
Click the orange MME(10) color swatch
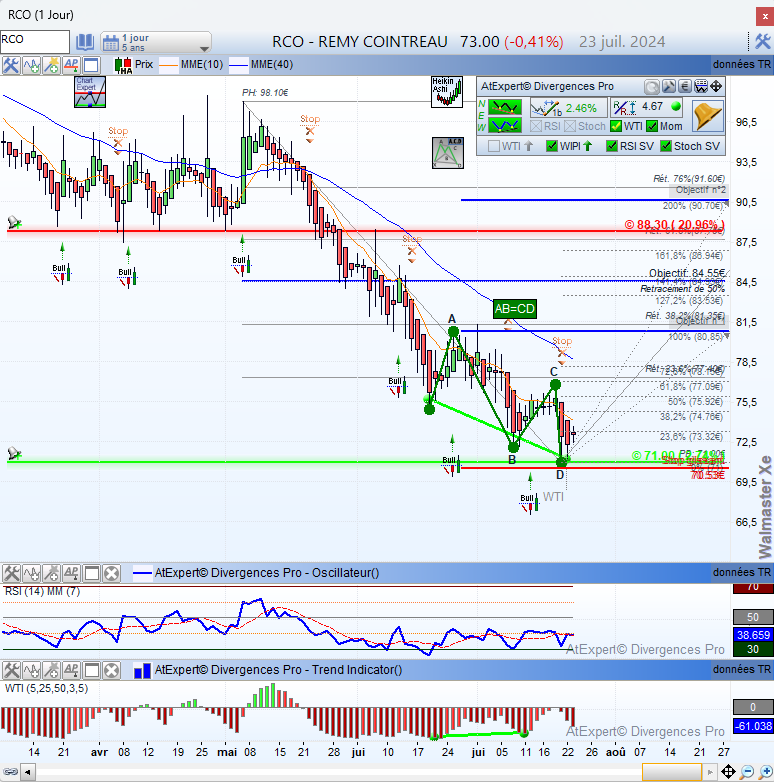tap(169, 65)
